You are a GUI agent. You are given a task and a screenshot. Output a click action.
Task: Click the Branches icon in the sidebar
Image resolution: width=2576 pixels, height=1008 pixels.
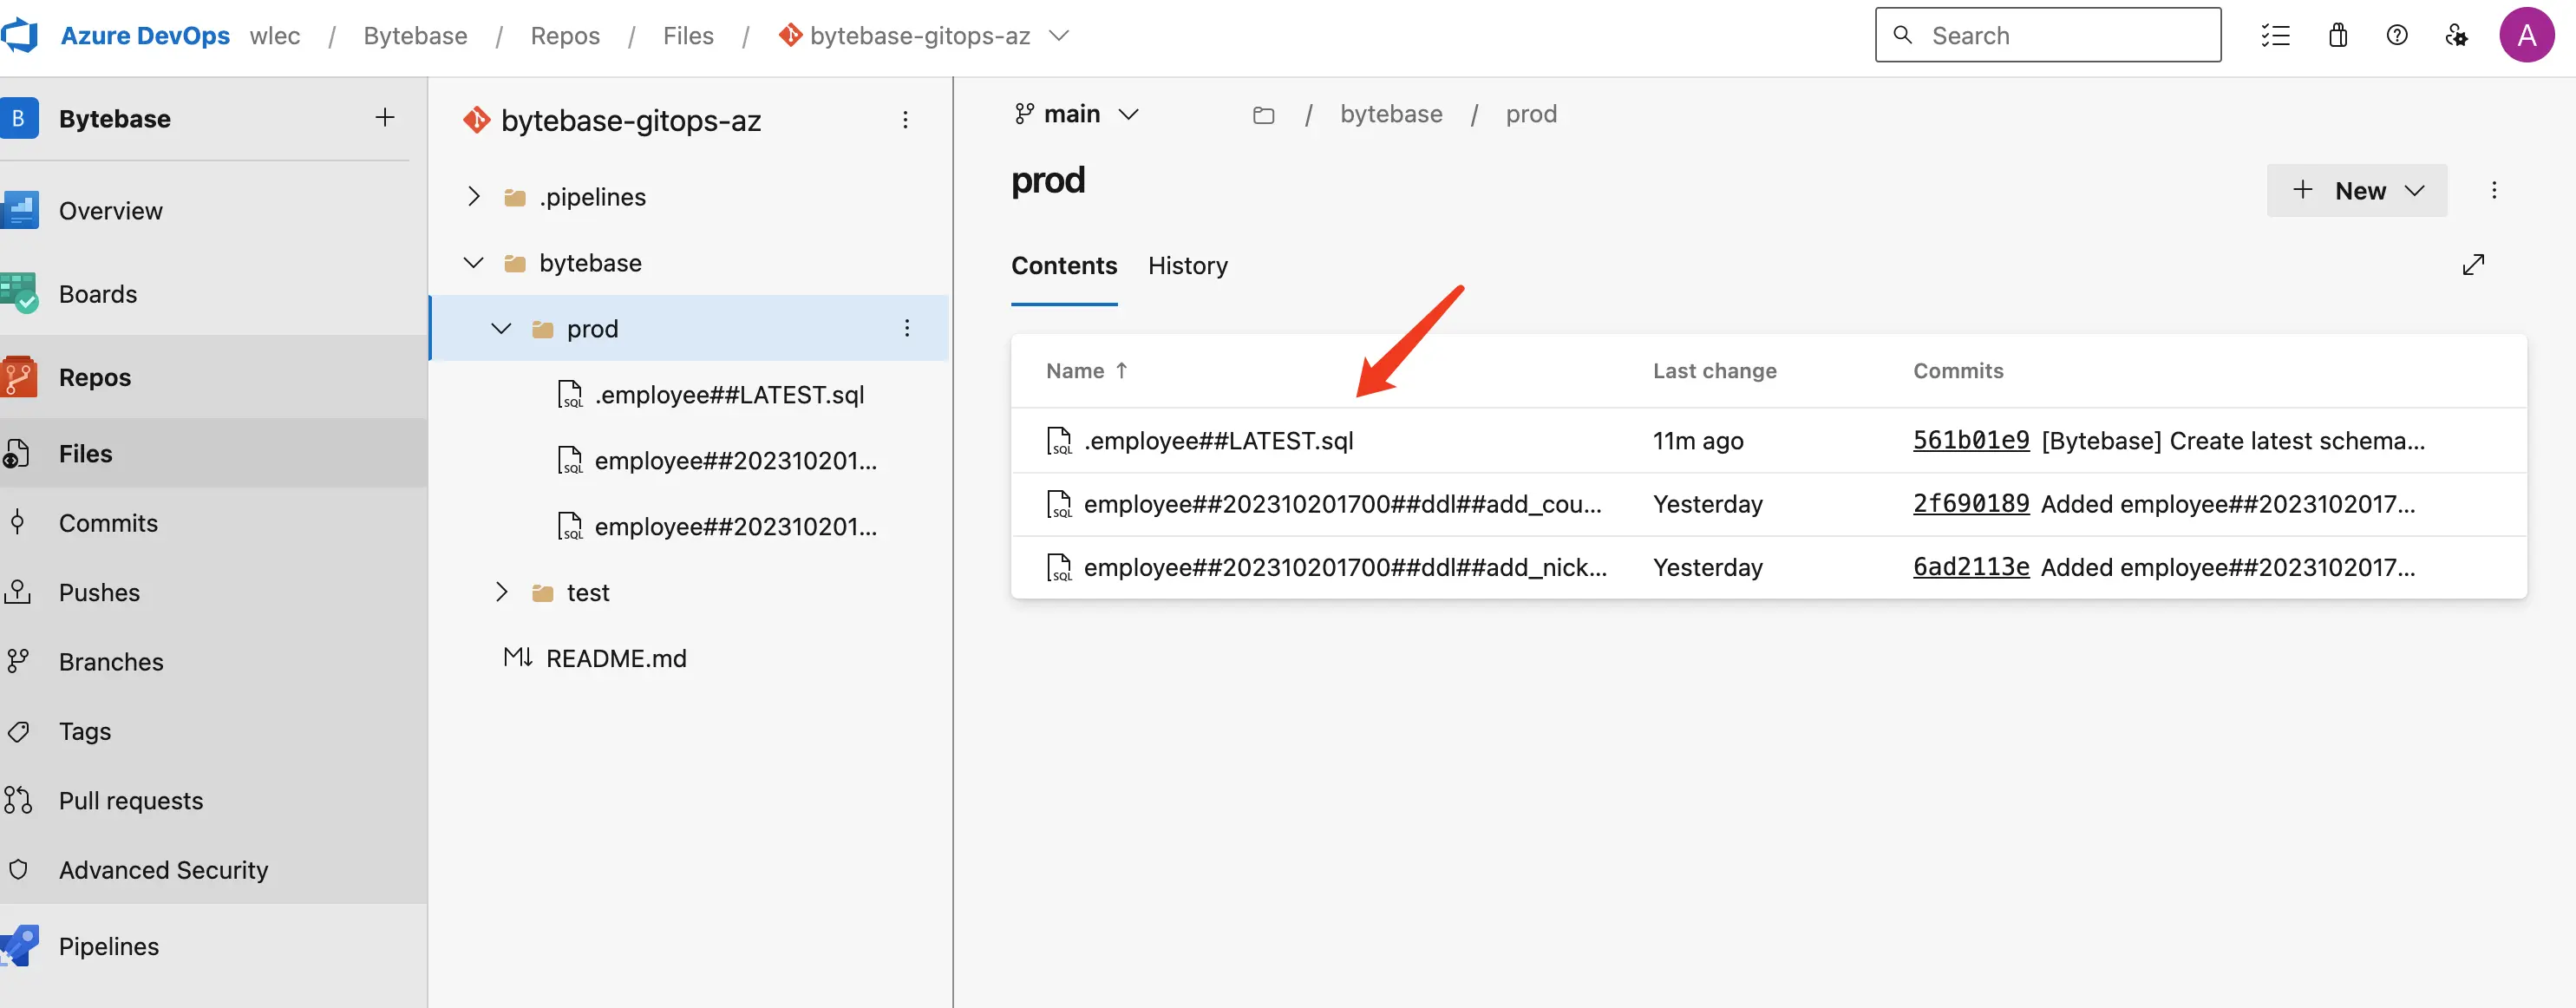18,661
